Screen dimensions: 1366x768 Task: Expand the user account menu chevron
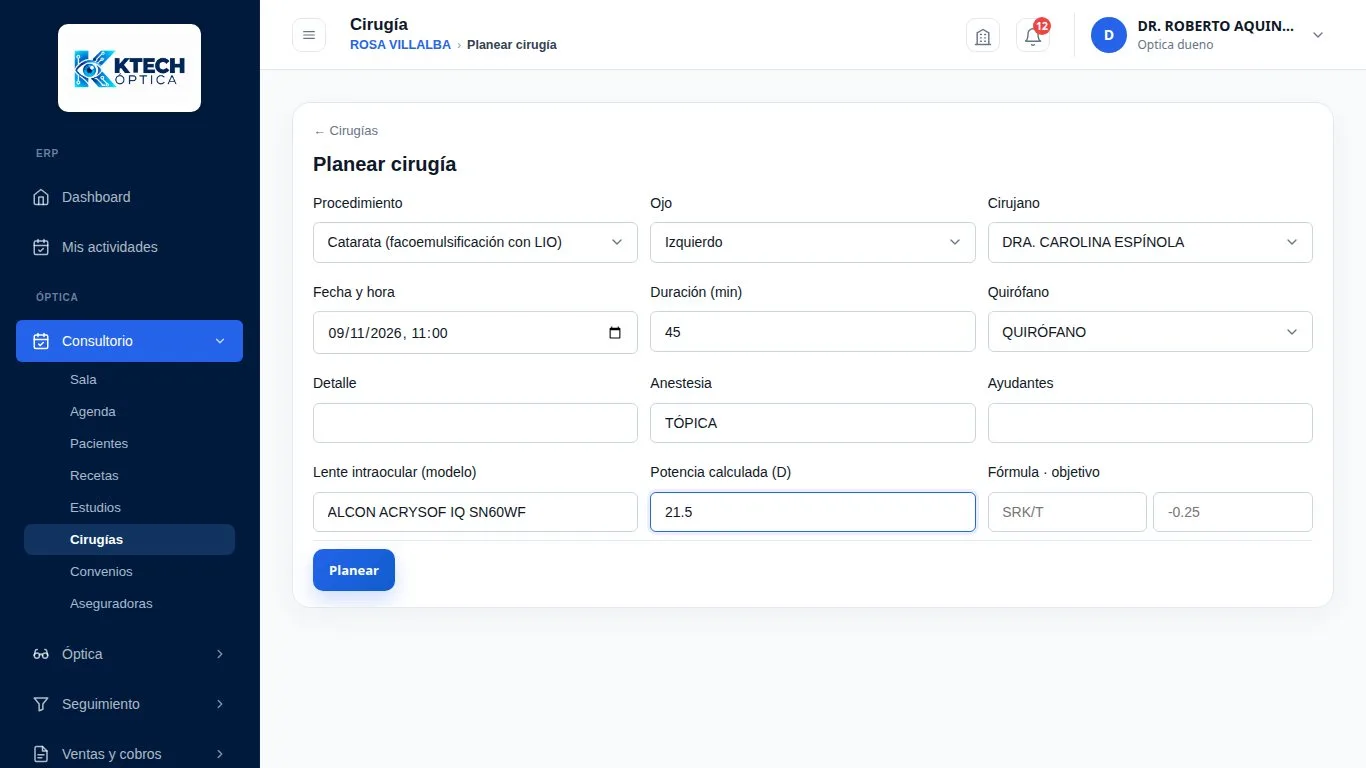click(x=1318, y=35)
